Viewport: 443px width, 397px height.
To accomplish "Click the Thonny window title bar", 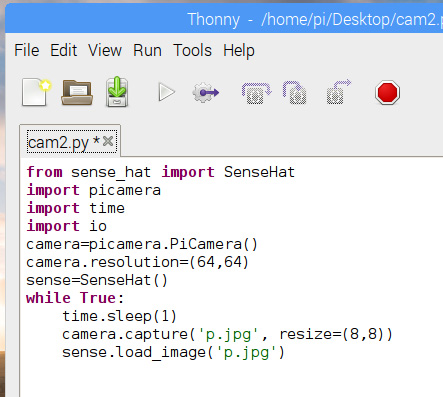I will [x=224, y=19].
